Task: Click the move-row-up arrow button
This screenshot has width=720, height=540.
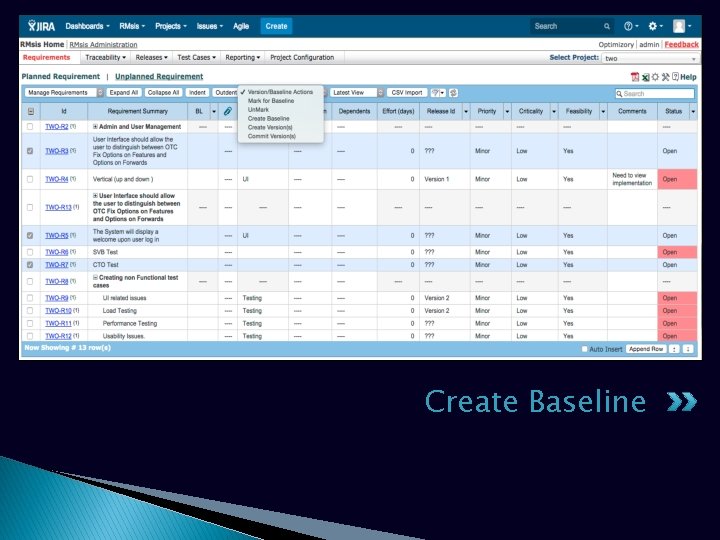Action: (x=674, y=349)
